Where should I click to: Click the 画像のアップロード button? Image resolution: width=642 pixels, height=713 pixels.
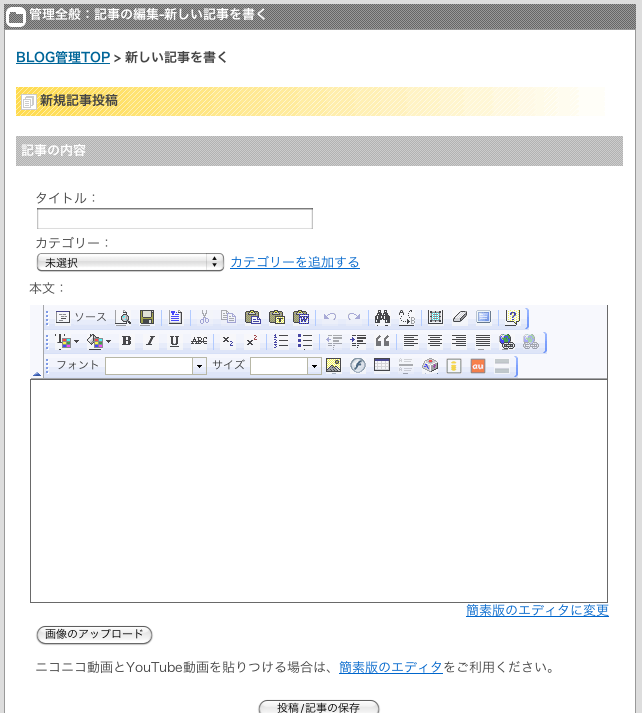[x=94, y=634]
